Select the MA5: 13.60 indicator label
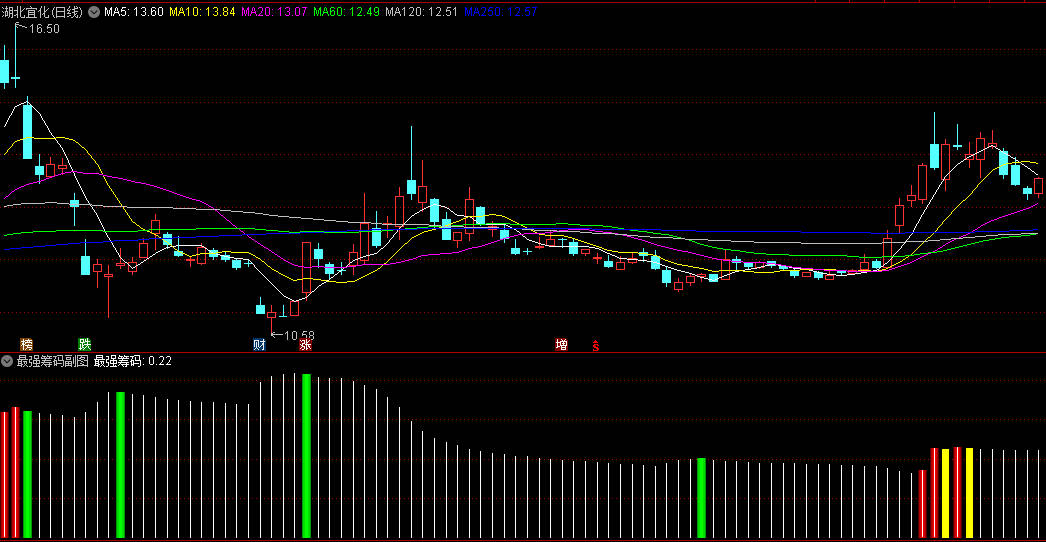 point(134,12)
